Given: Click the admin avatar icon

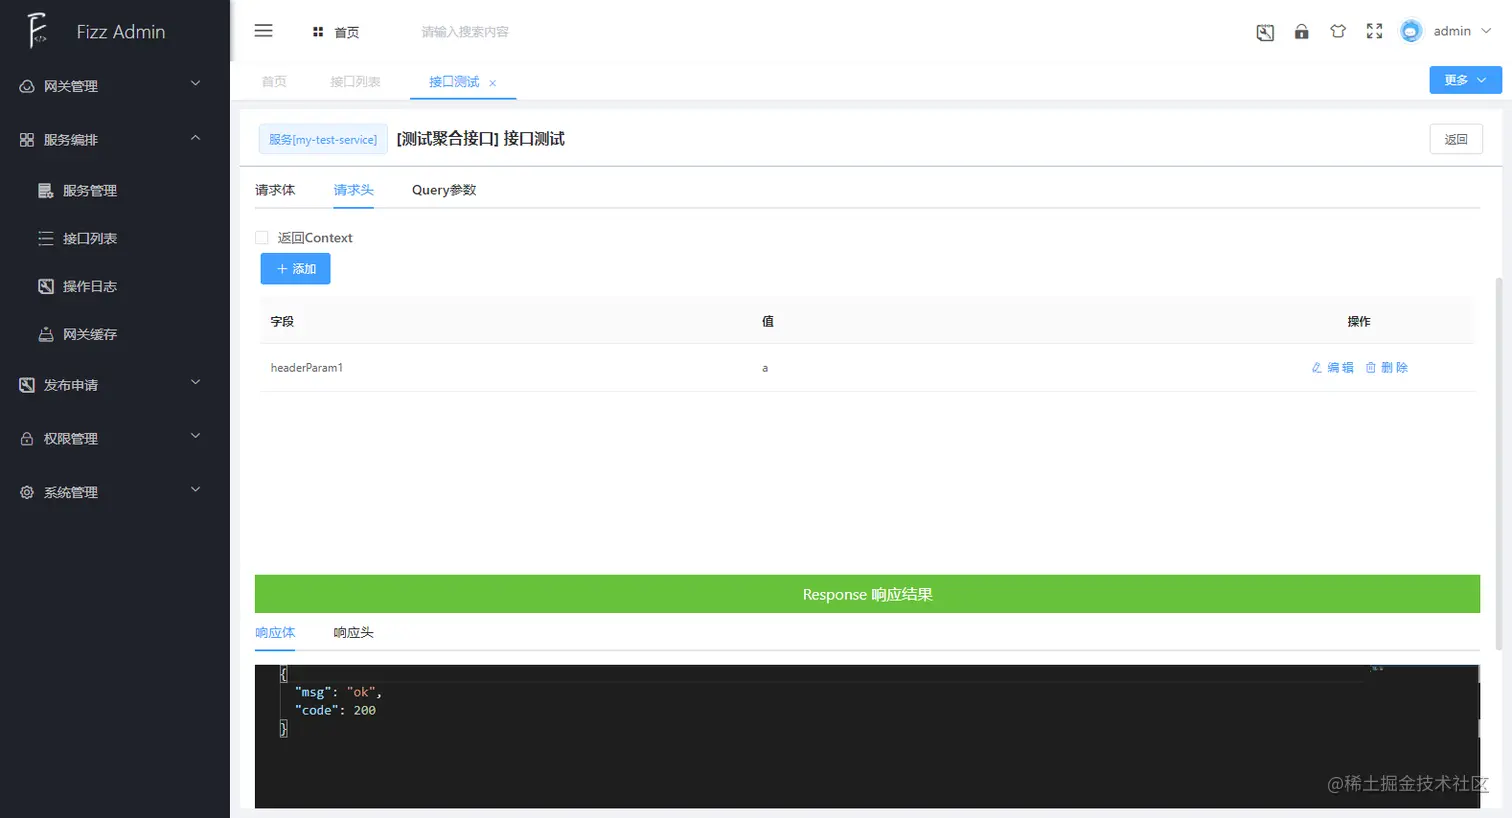Looking at the screenshot, I should pos(1411,31).
